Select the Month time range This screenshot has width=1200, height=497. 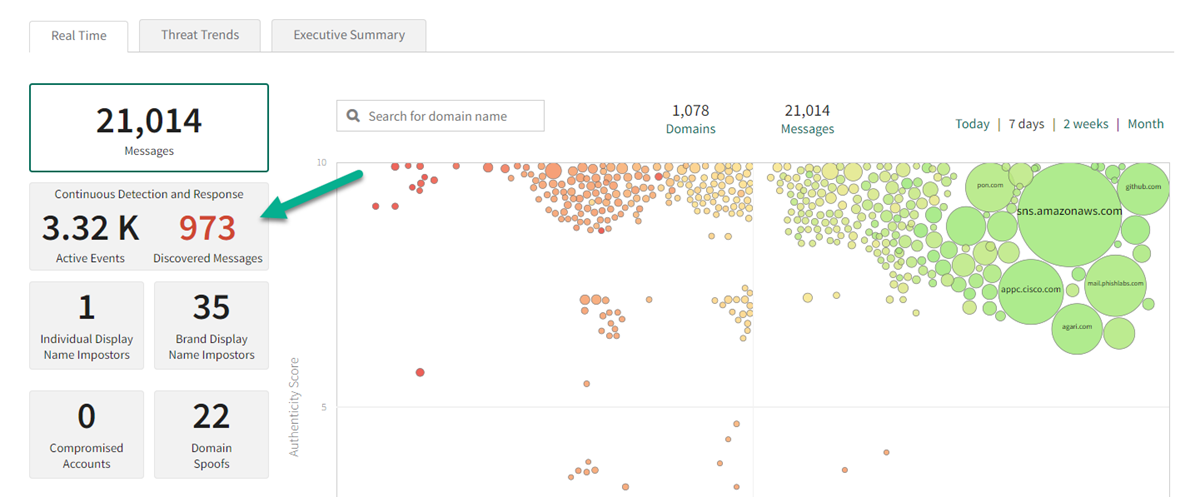point(1145,124)
